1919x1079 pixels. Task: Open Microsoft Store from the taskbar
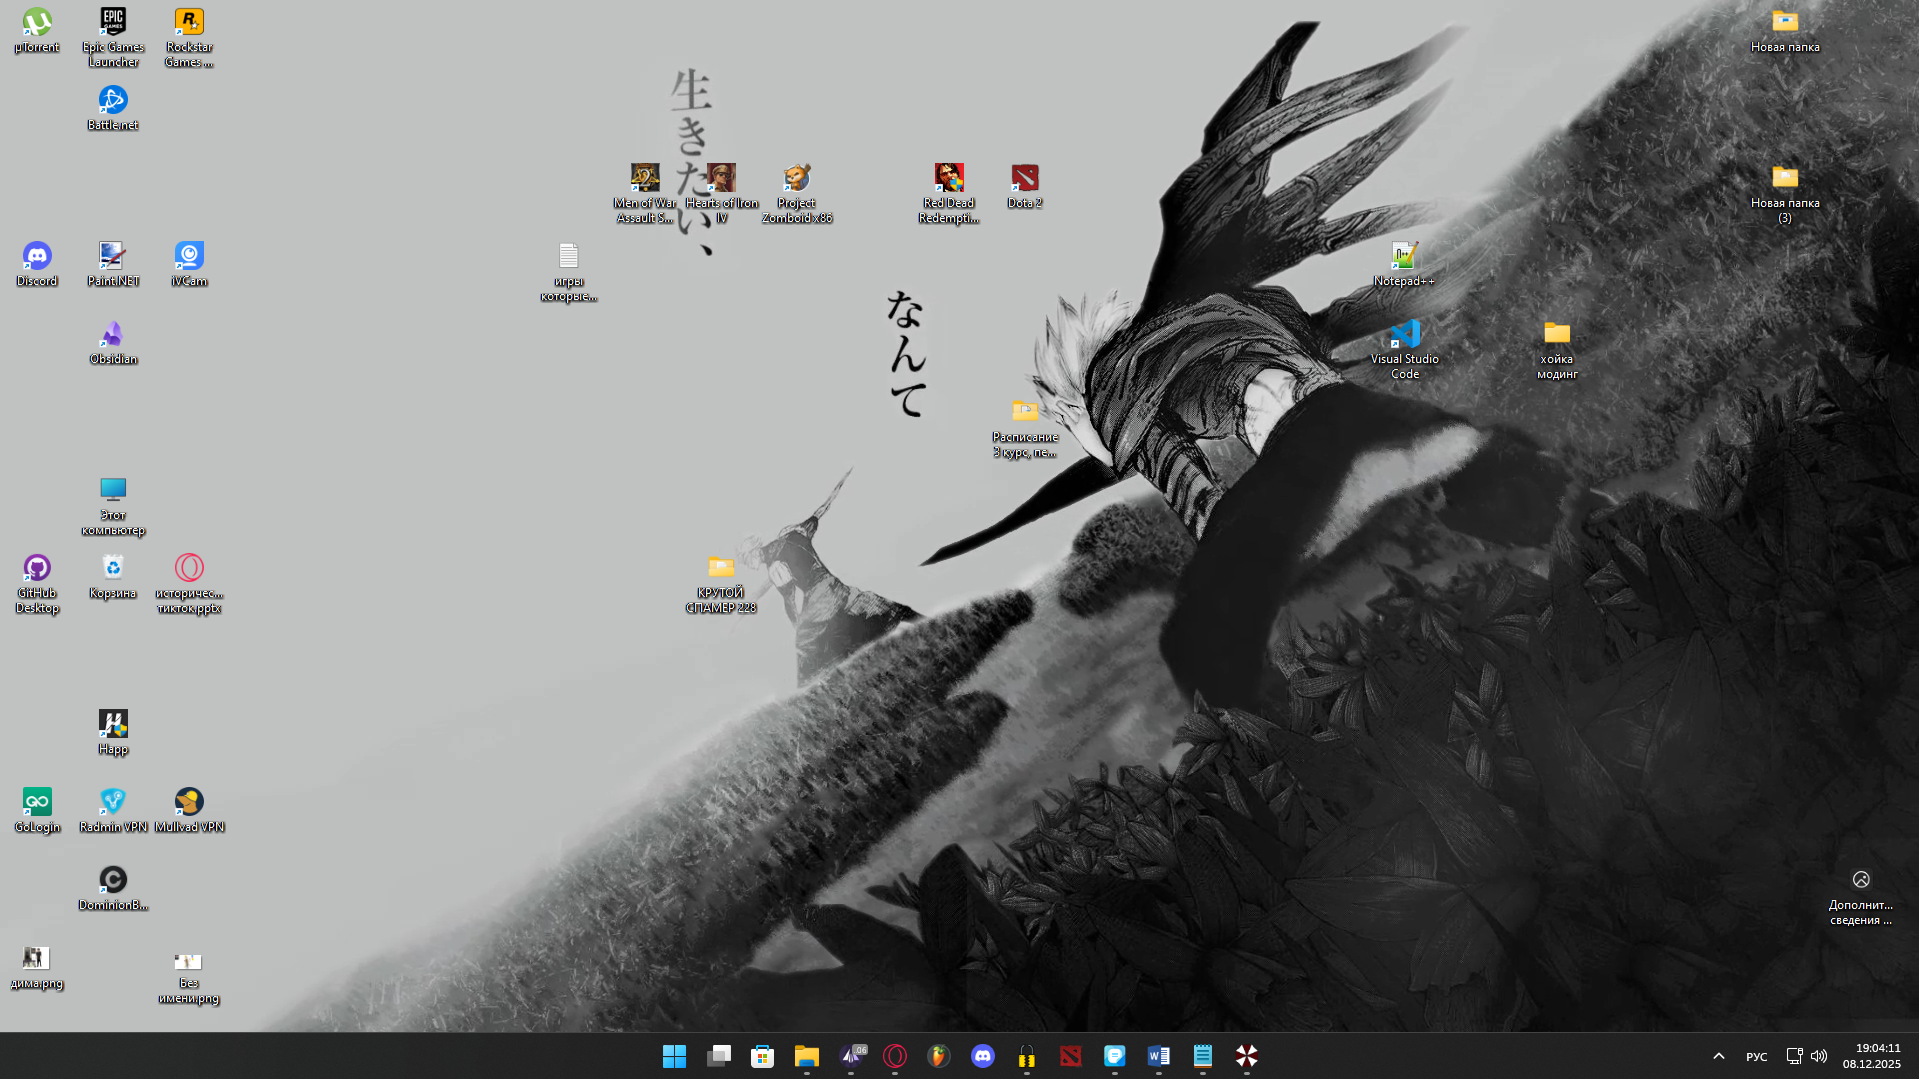click(763, 1056)
